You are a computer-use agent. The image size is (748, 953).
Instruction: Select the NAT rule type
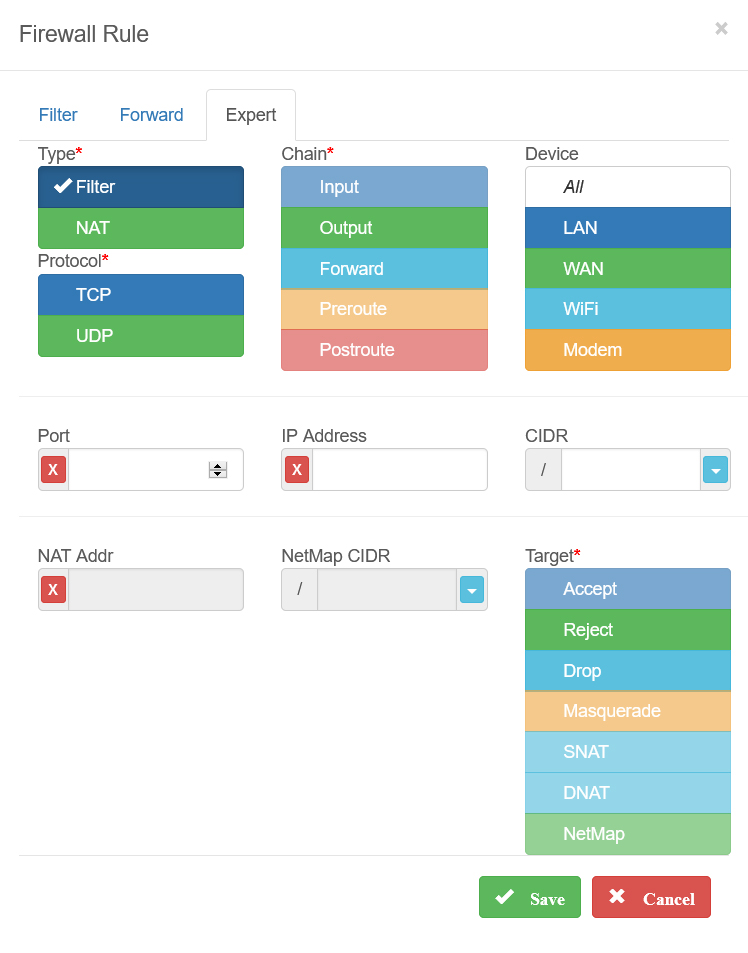[141, 228]
